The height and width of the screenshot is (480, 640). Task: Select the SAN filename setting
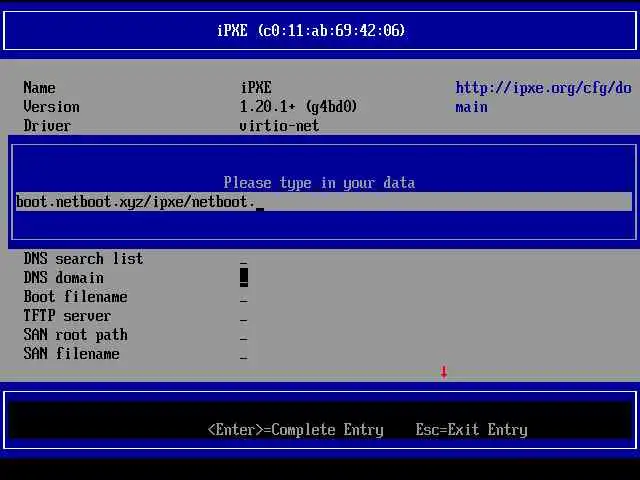point(71,353)
